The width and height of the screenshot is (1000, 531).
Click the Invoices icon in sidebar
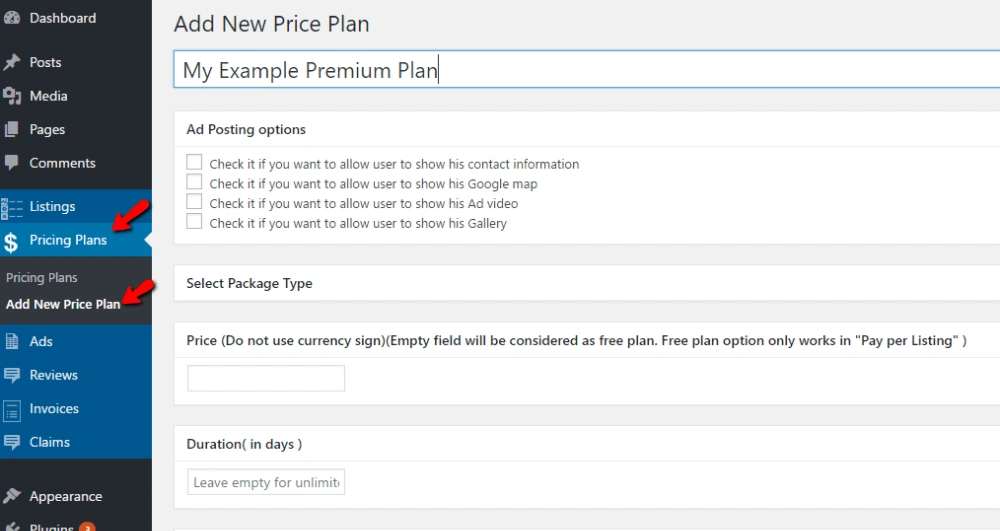(x=12, y=409)
